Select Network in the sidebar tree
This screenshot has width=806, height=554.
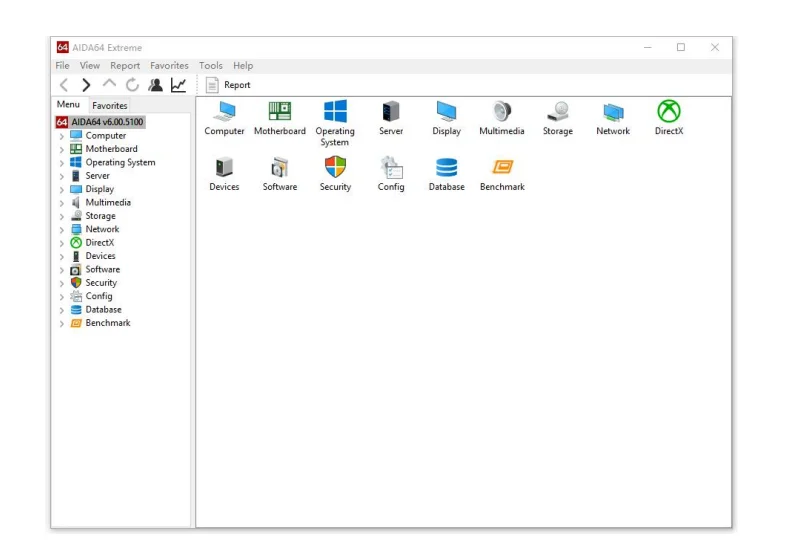point(102,229)
